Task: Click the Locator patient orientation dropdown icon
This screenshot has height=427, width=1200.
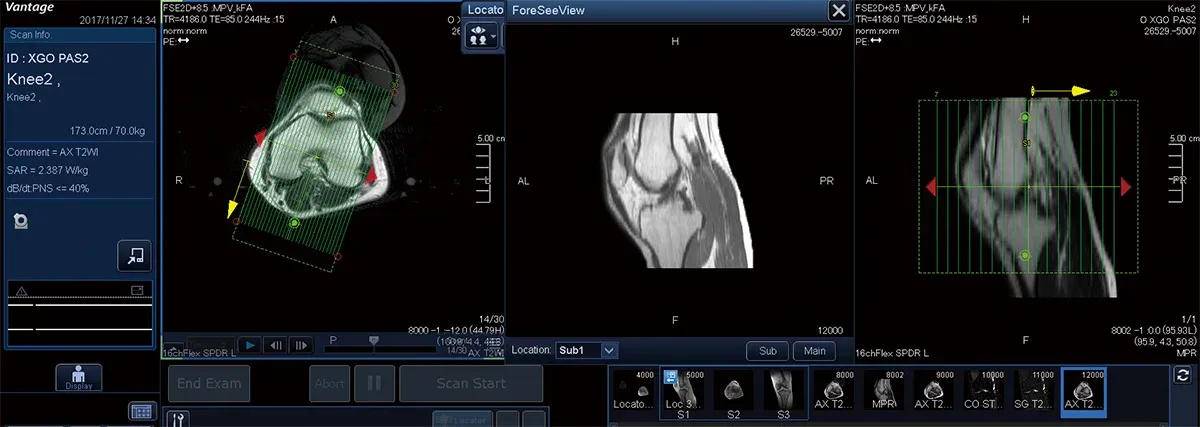Action: point(483,35)
